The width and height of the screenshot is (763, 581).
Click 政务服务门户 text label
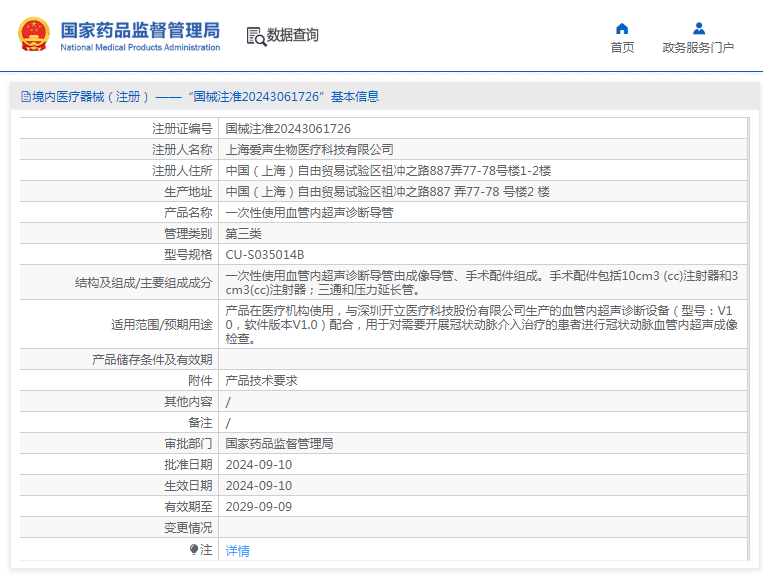click(x=698, y=47)
